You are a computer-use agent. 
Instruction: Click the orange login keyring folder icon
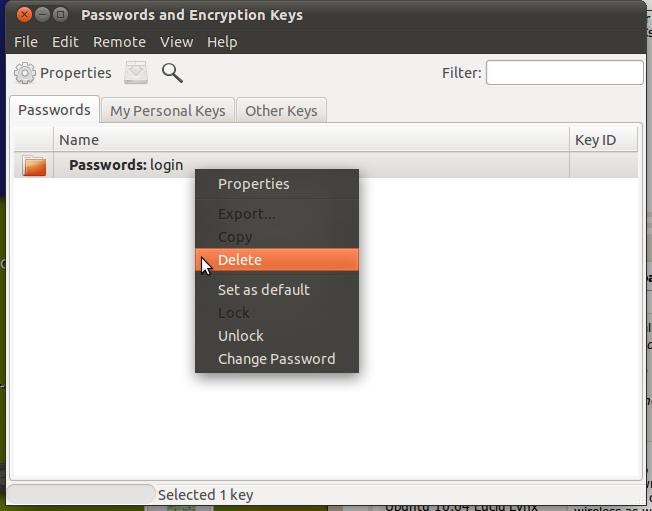tap(35, 165)
